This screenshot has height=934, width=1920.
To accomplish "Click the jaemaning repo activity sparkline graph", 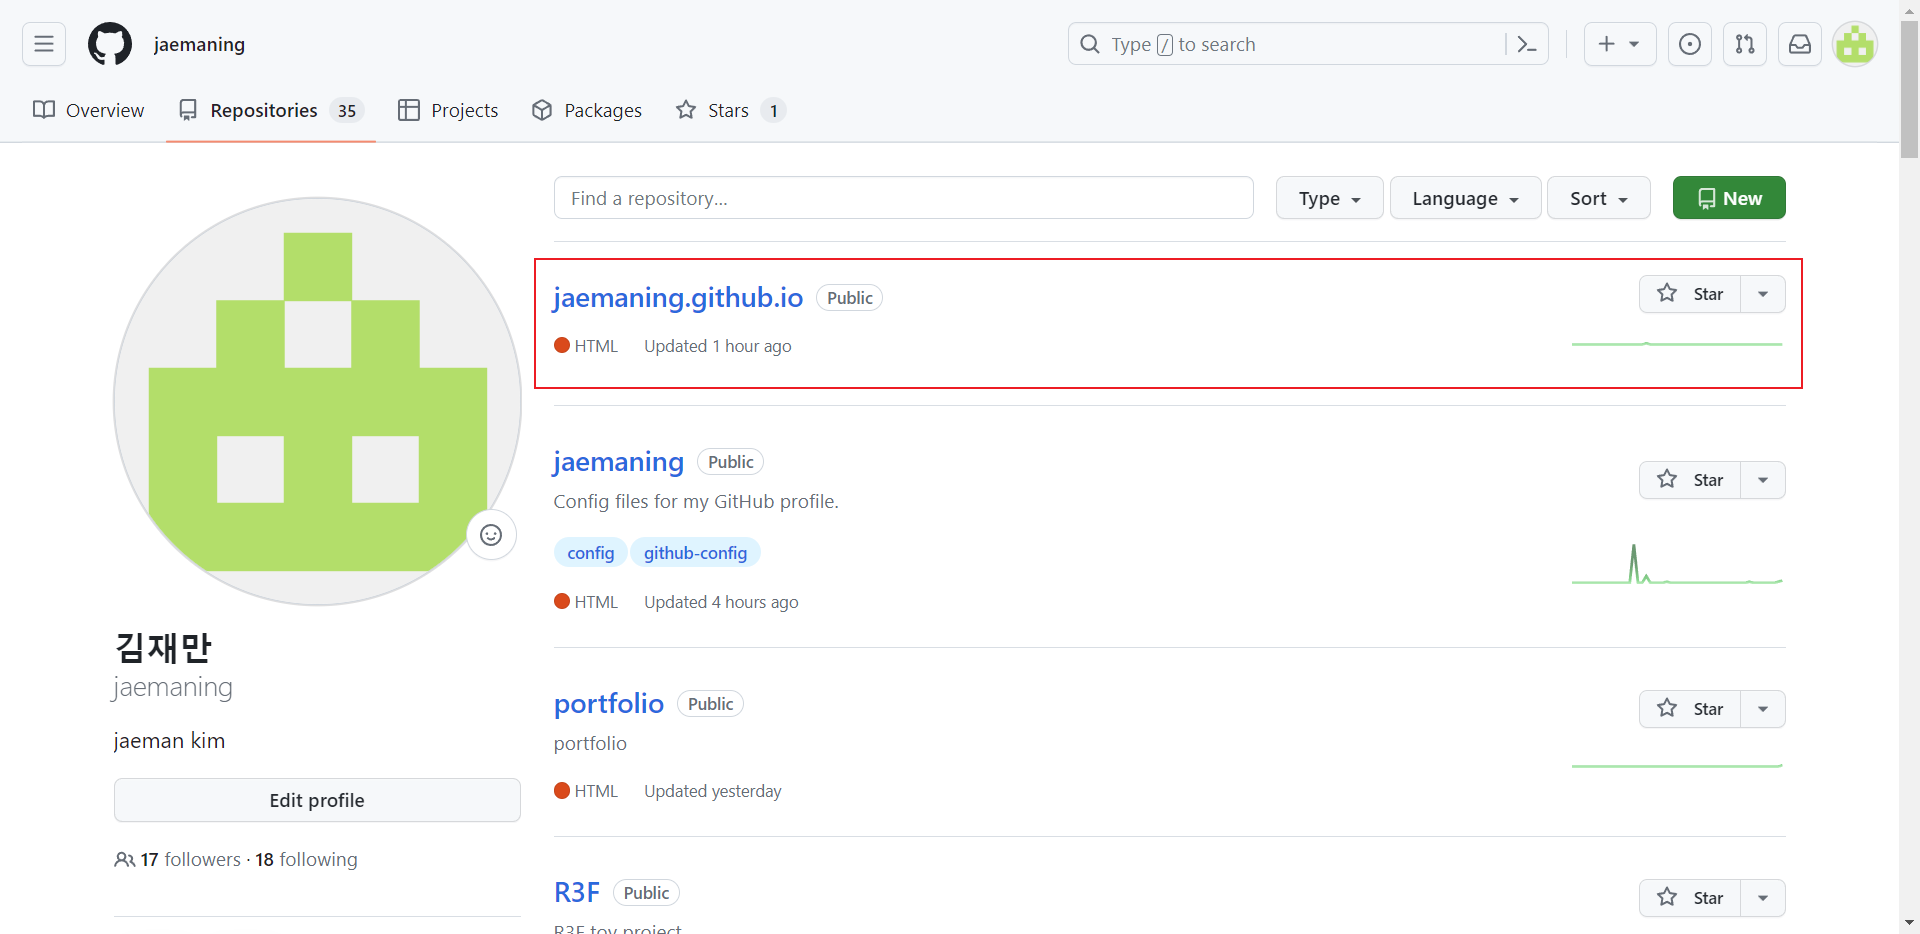I will click(1677, 564).
